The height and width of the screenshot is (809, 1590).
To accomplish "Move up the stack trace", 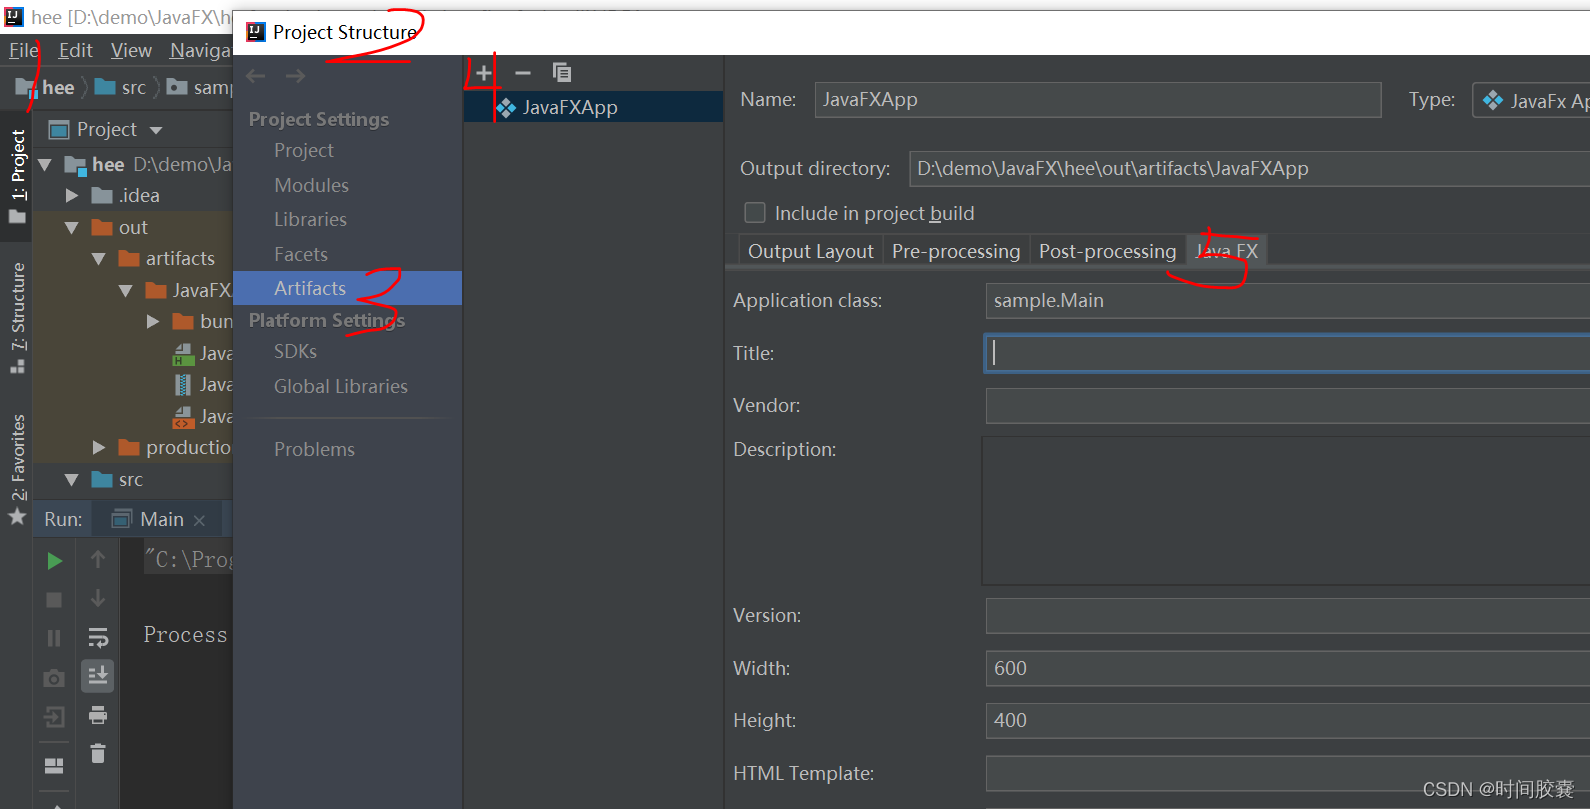I will (98, 560).
